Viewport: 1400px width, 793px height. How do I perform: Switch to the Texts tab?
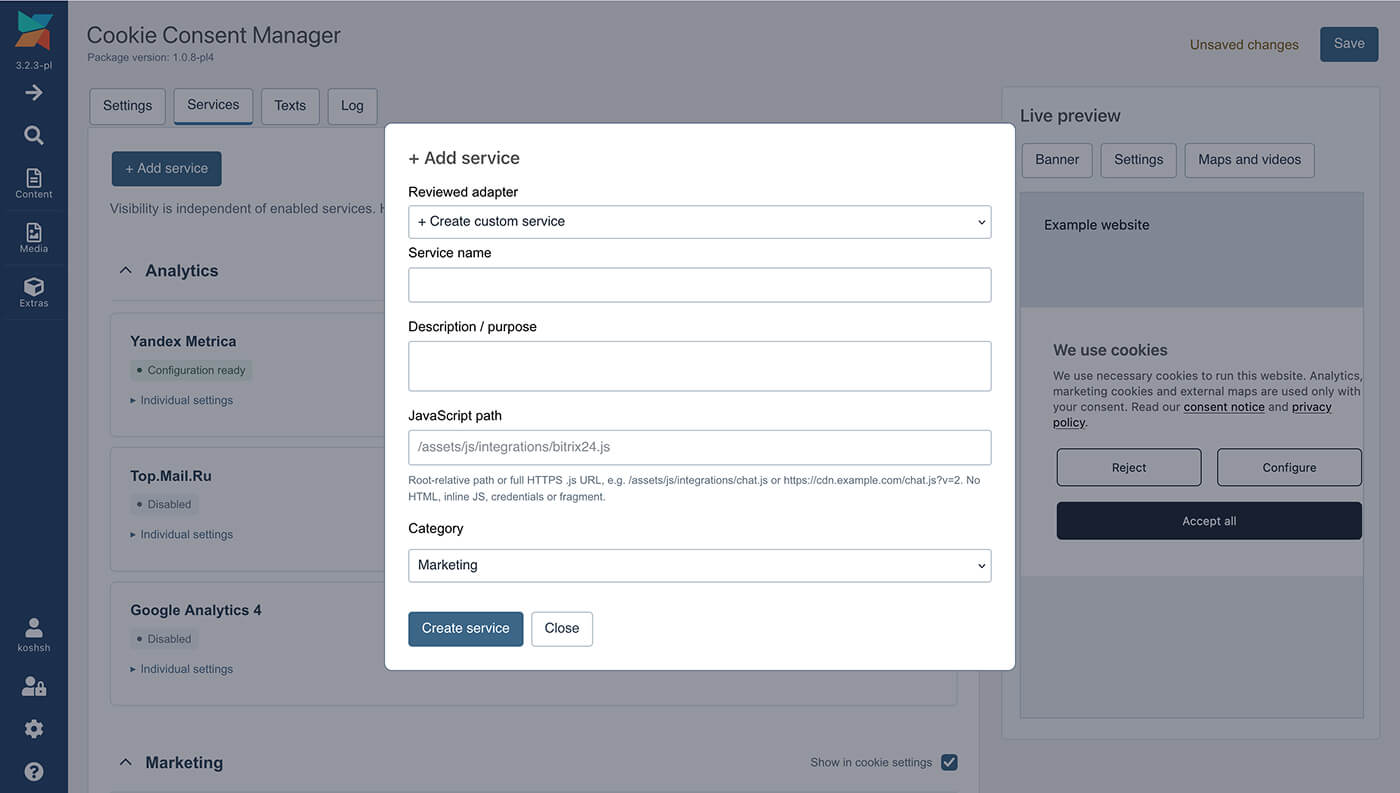click(290, 106)
